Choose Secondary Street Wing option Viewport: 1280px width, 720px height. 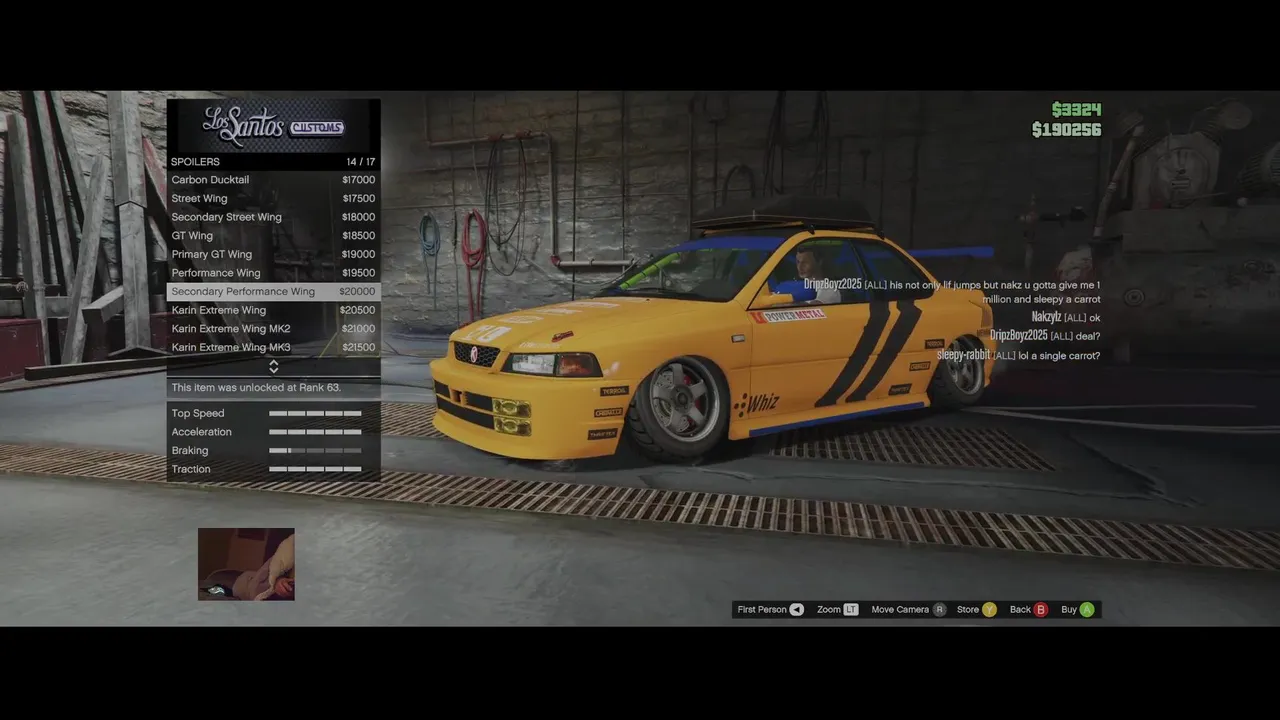(x=273, y=217)
